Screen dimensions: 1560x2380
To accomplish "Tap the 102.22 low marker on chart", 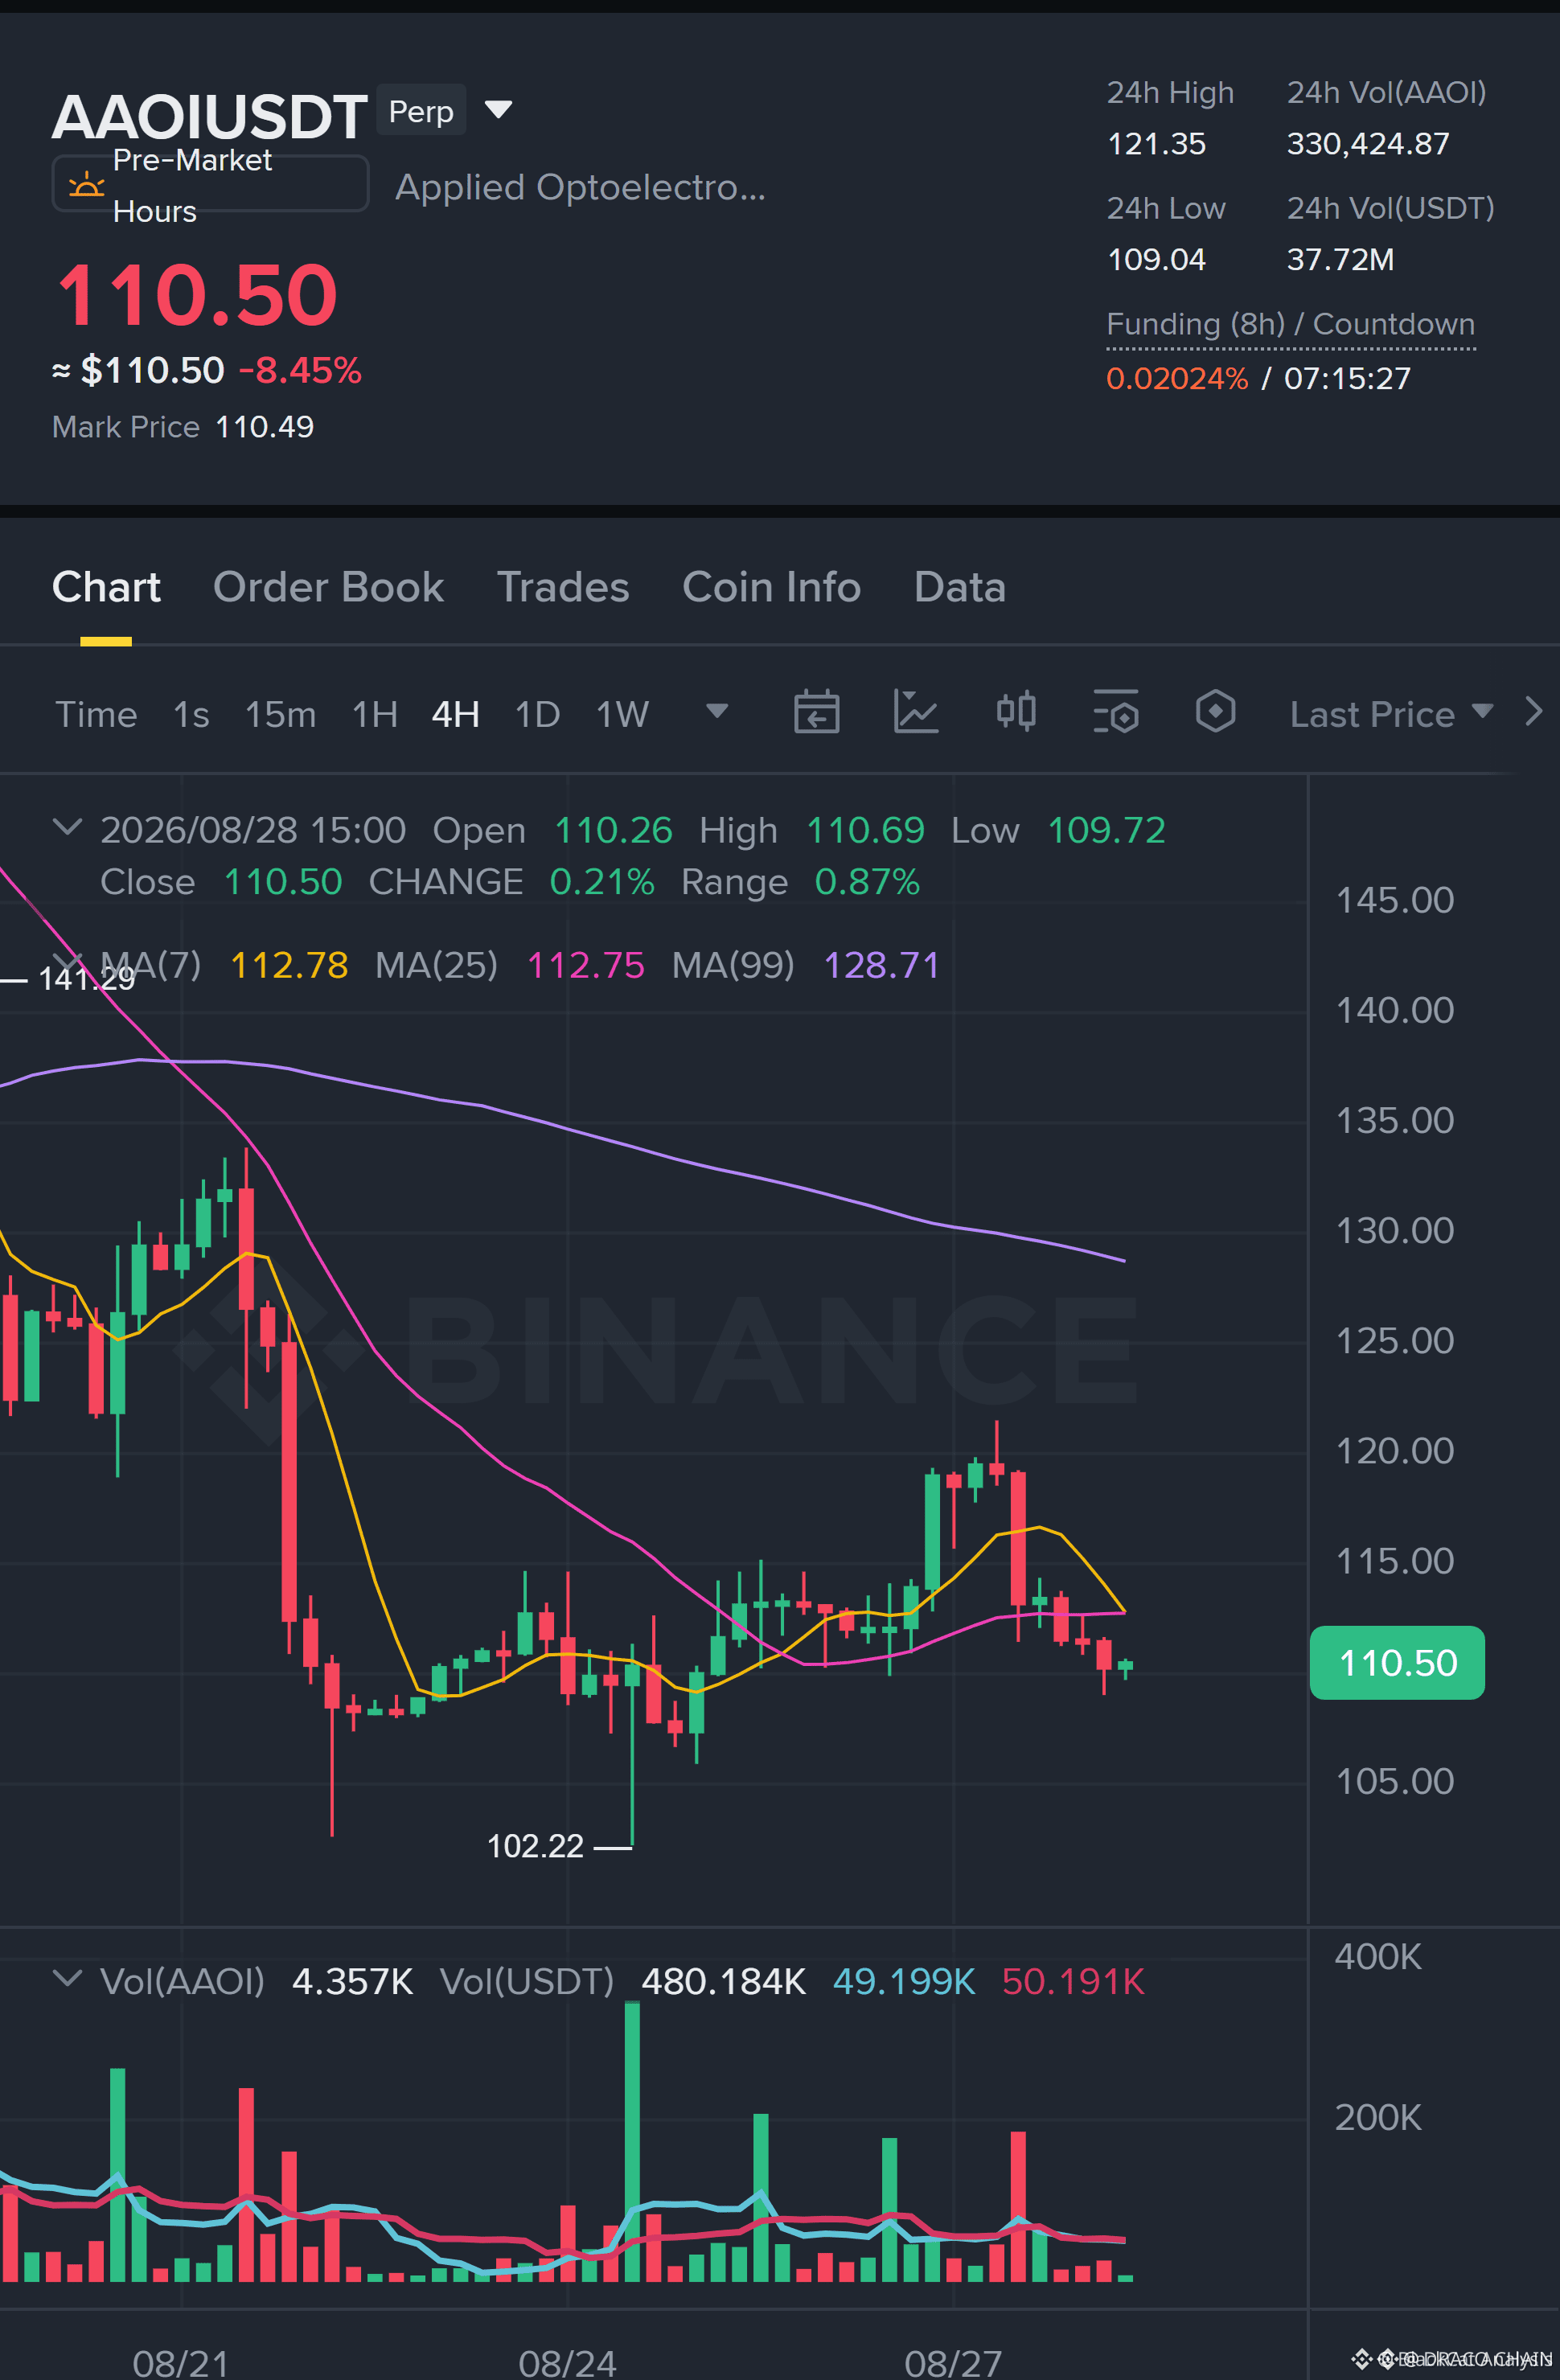I will [535, 1846].
